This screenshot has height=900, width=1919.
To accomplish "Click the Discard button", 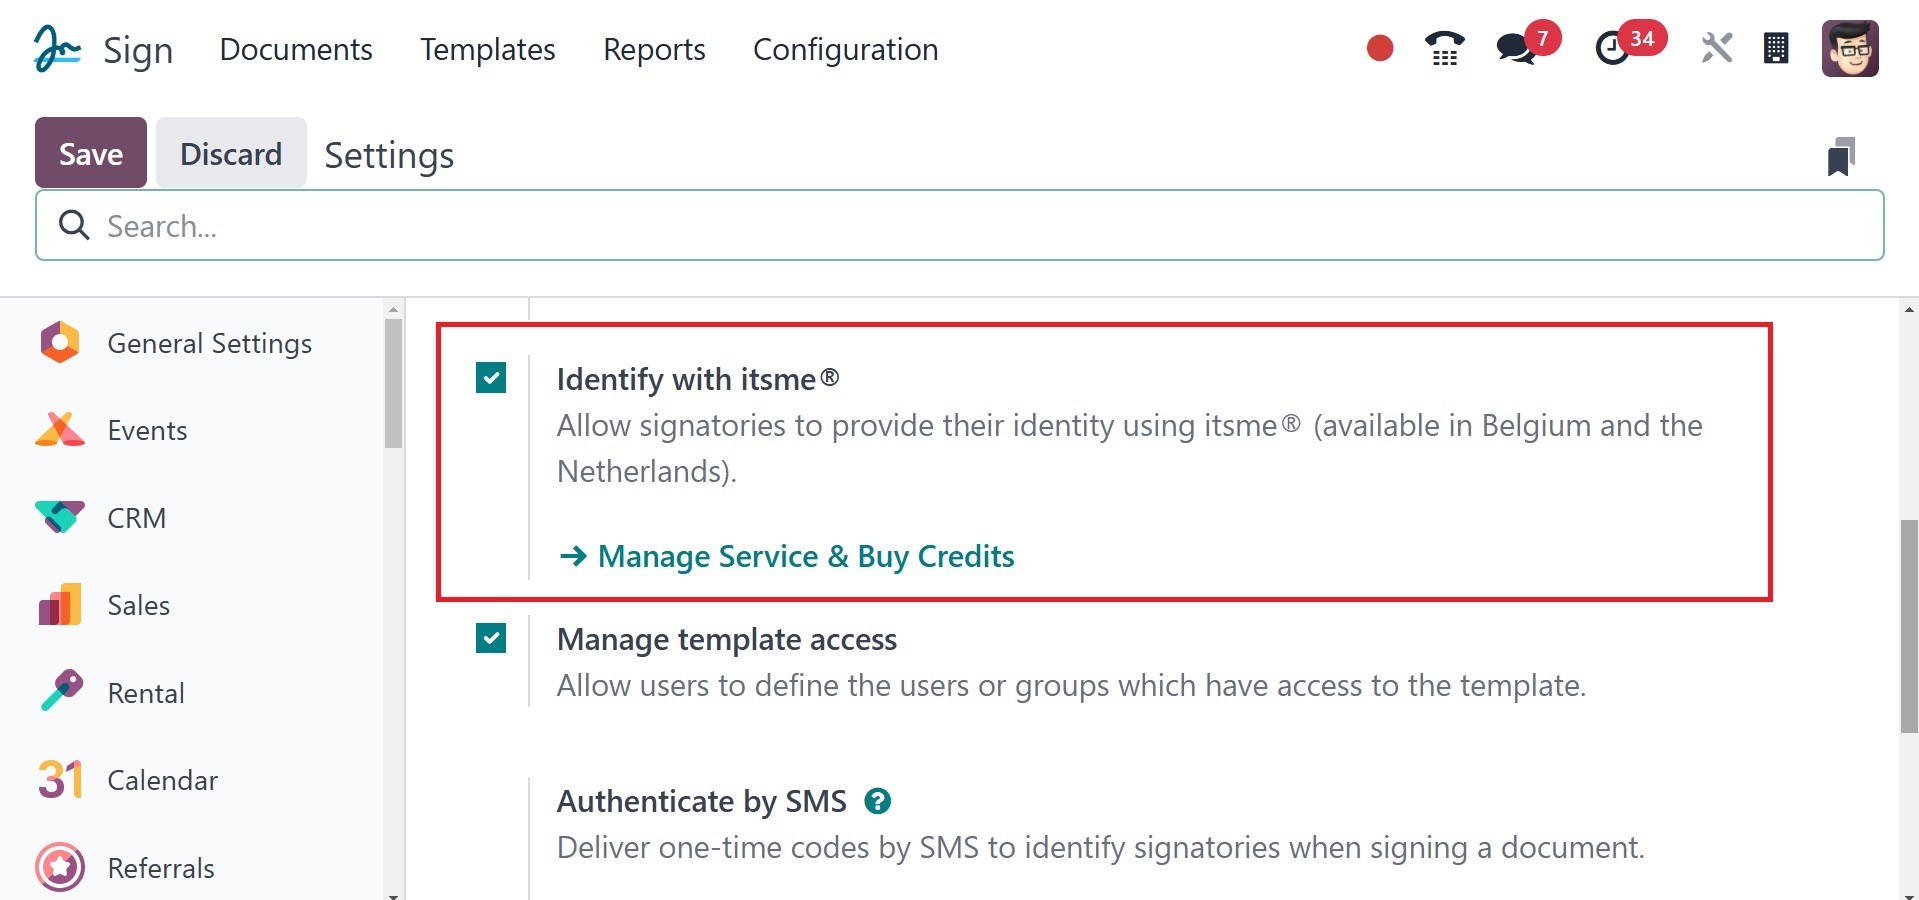I will (231, 153).
